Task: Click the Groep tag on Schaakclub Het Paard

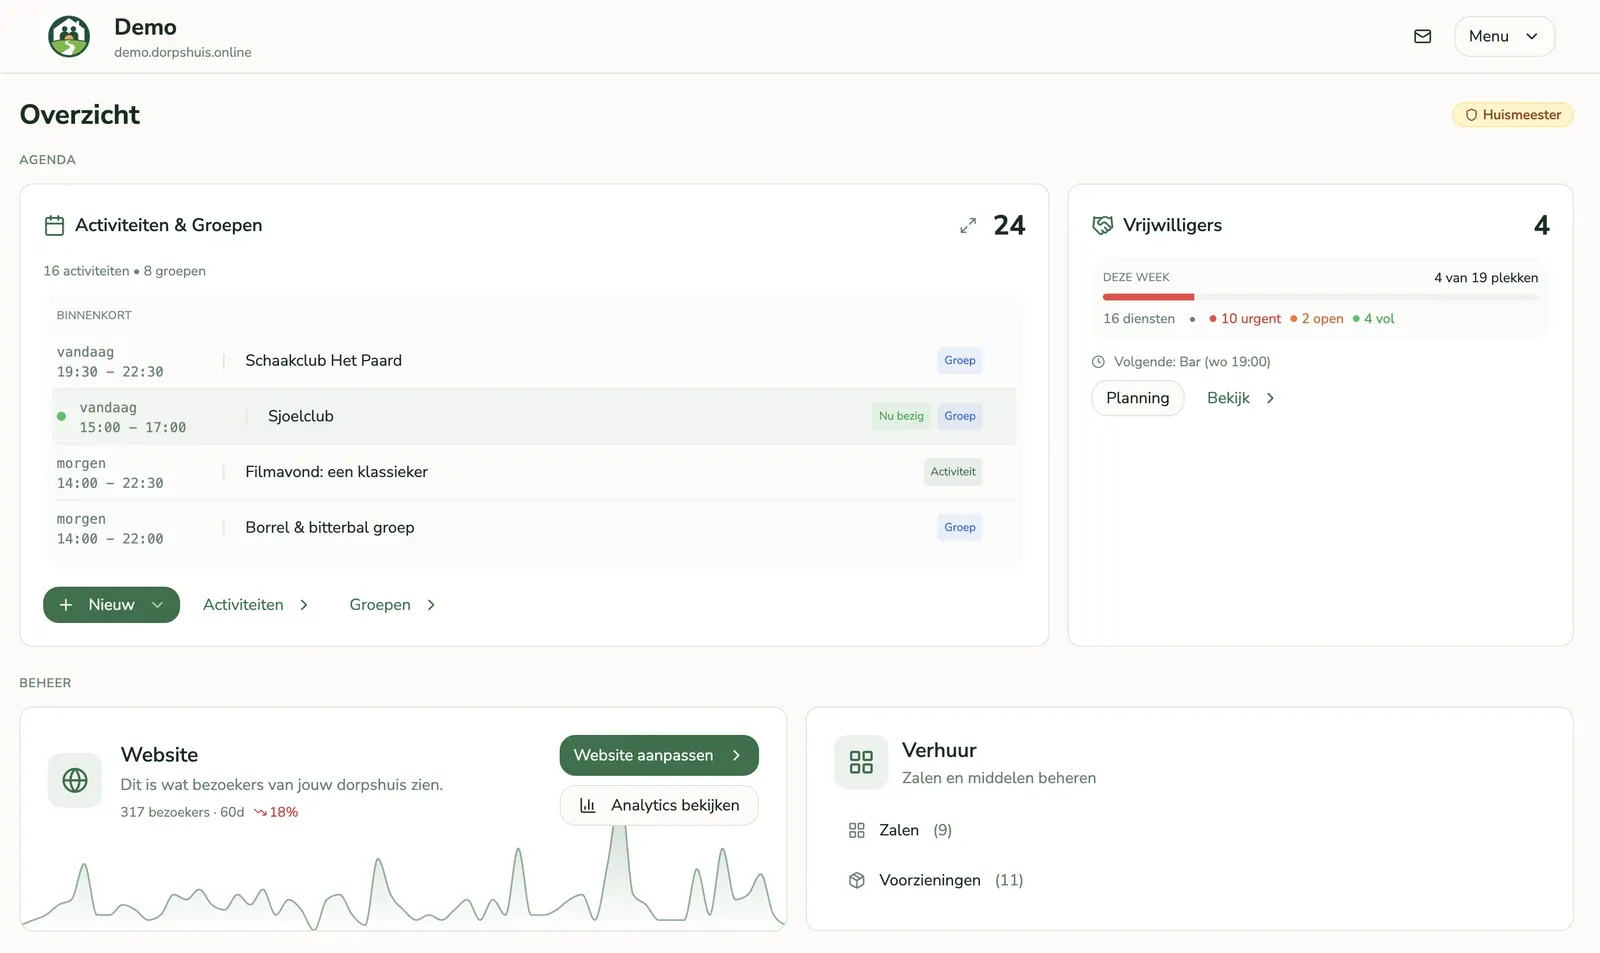Action: (x=959, y=361)
